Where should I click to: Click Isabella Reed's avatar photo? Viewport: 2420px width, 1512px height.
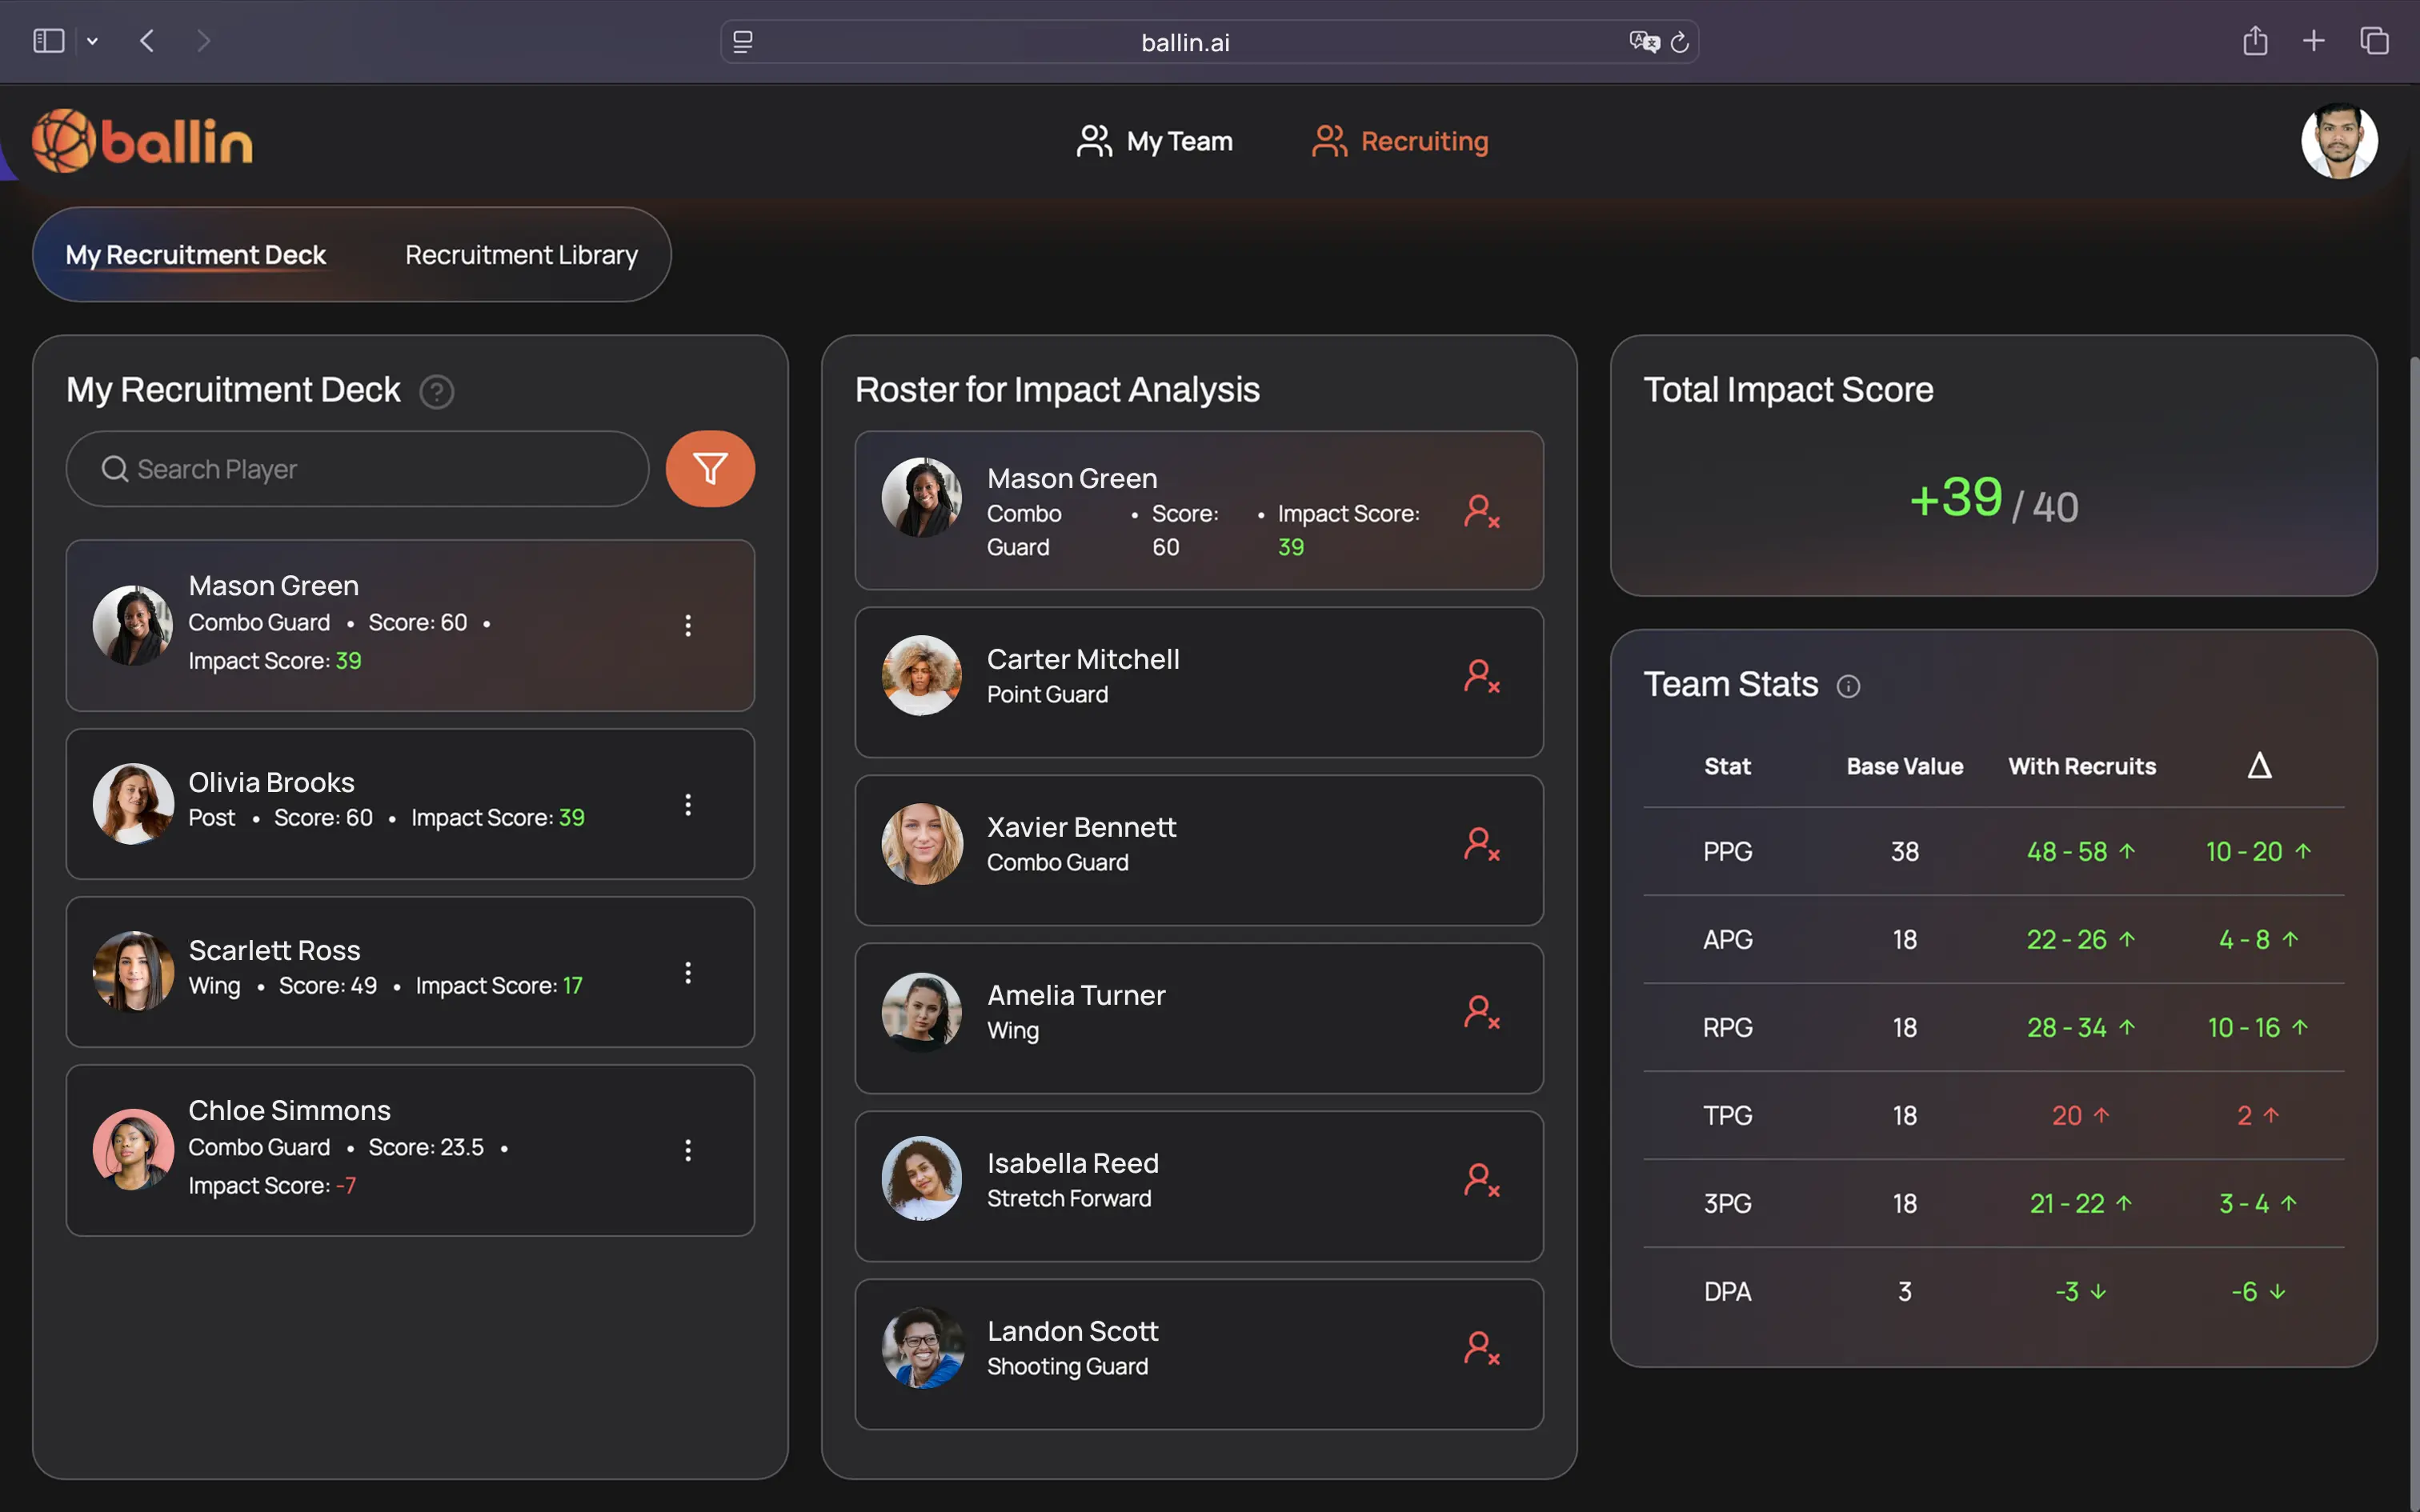922,1178
